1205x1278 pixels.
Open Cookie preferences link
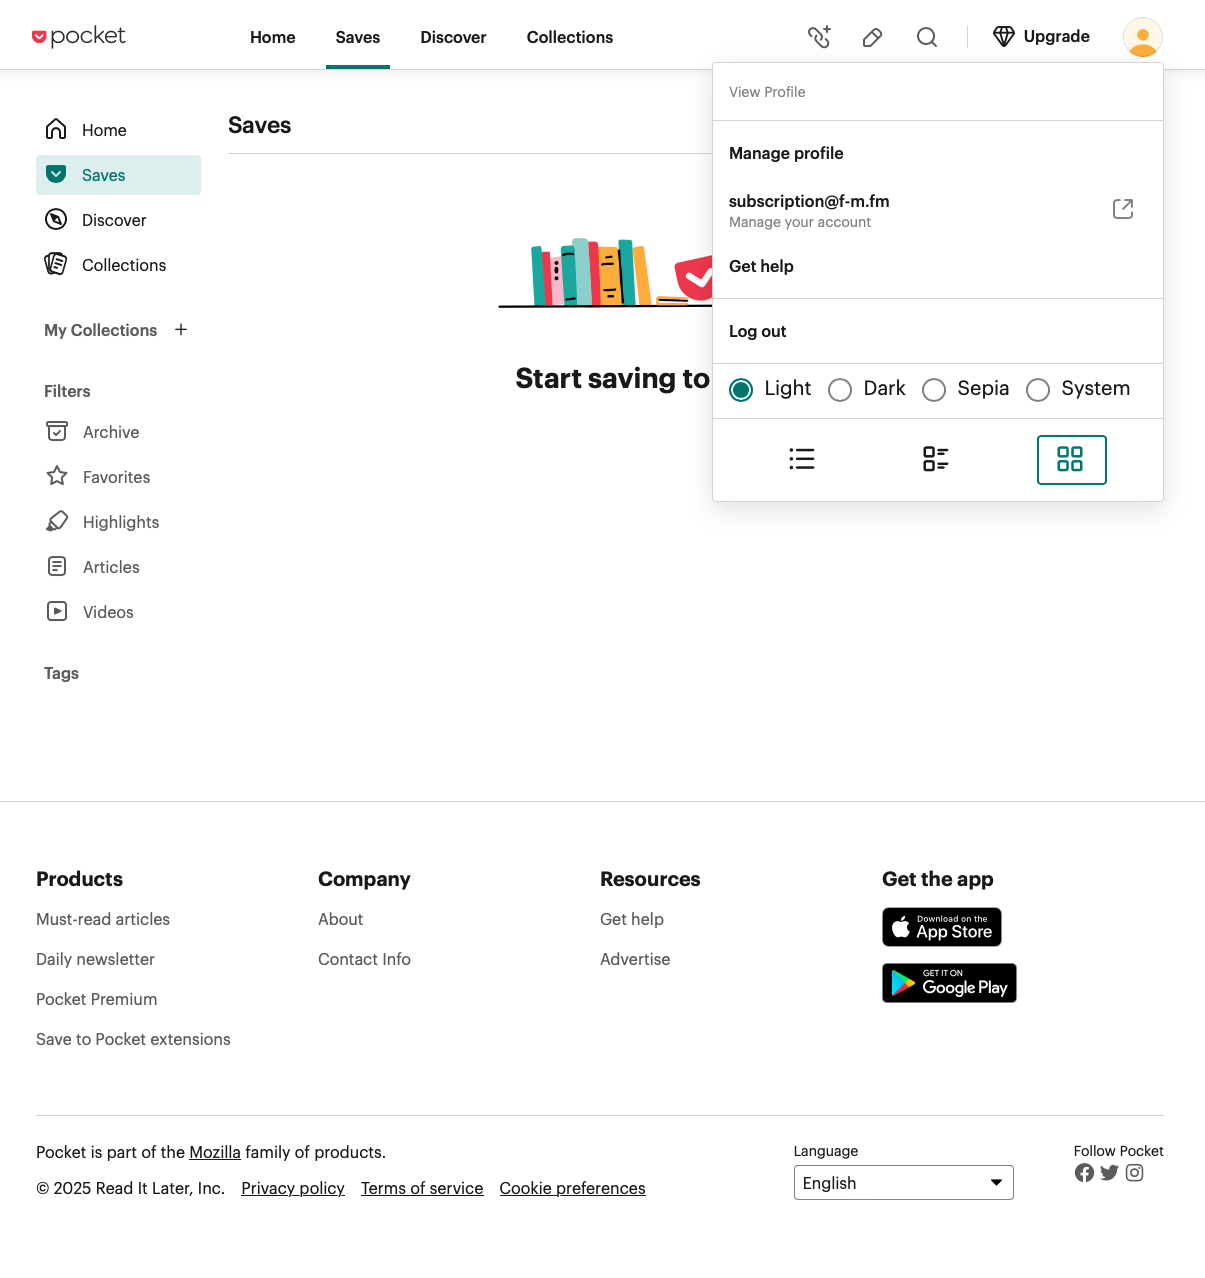[572, 1188]
